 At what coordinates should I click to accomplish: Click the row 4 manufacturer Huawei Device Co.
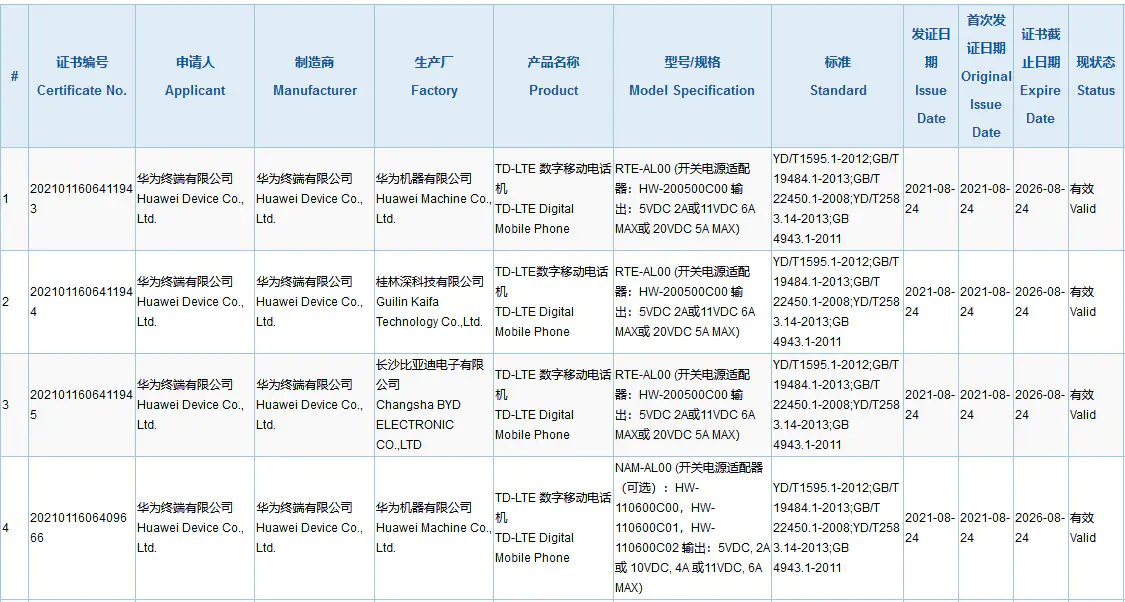pos(314,527)
